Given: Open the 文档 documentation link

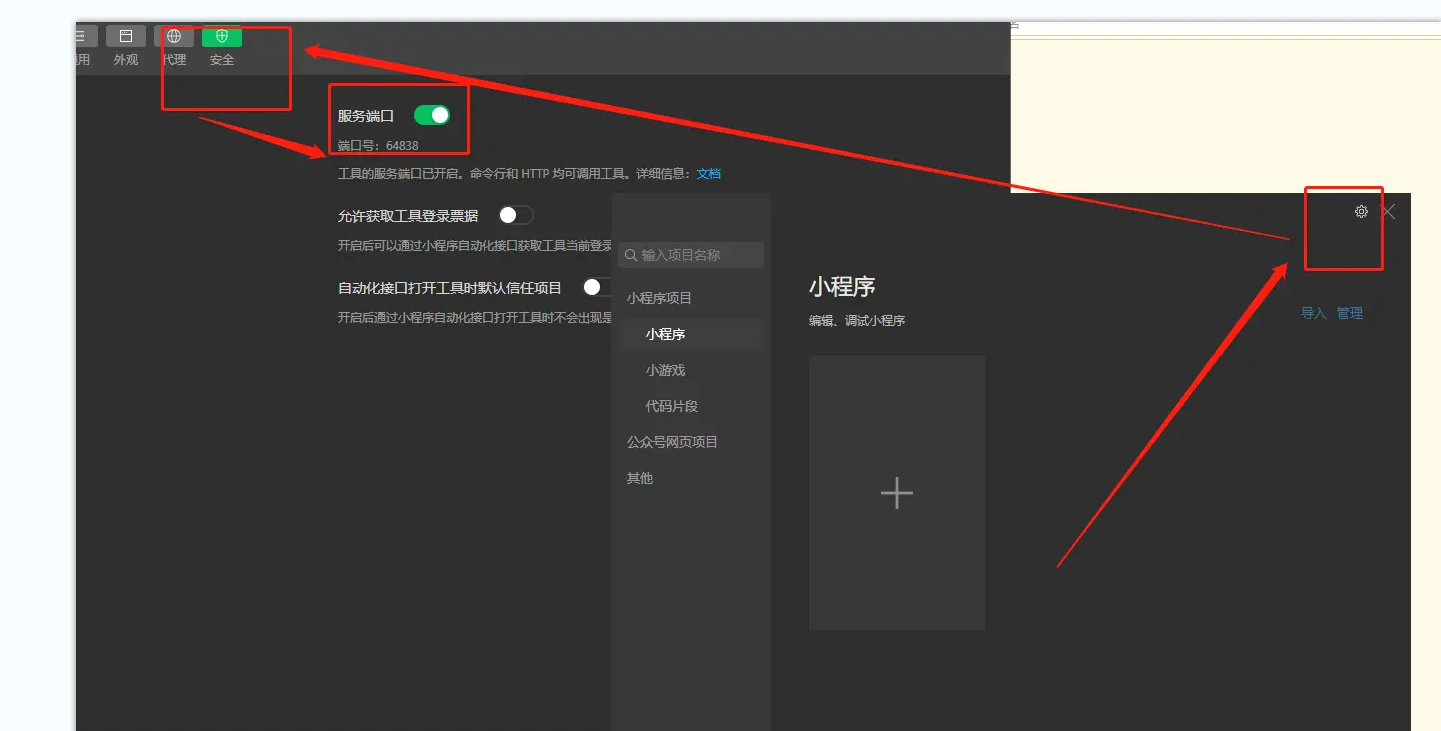Looking at the screenshot, I should pyautogui.click(x=708, y=173).
